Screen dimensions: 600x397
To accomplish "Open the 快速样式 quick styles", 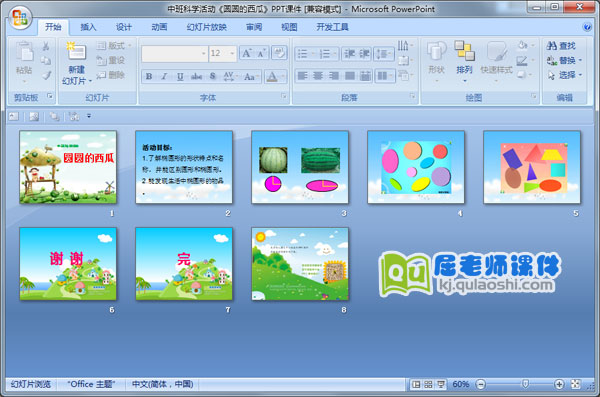I will (497, 61).
